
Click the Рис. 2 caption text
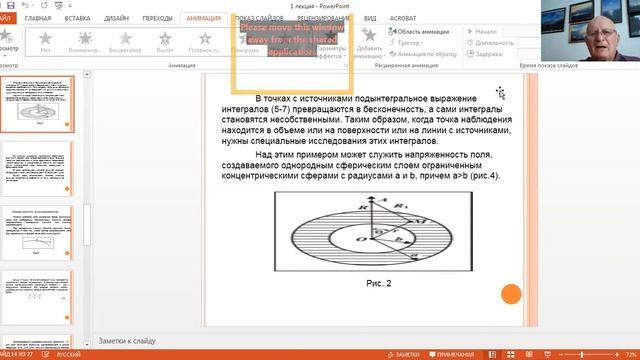pyautogui.click(x=379, y=283)
